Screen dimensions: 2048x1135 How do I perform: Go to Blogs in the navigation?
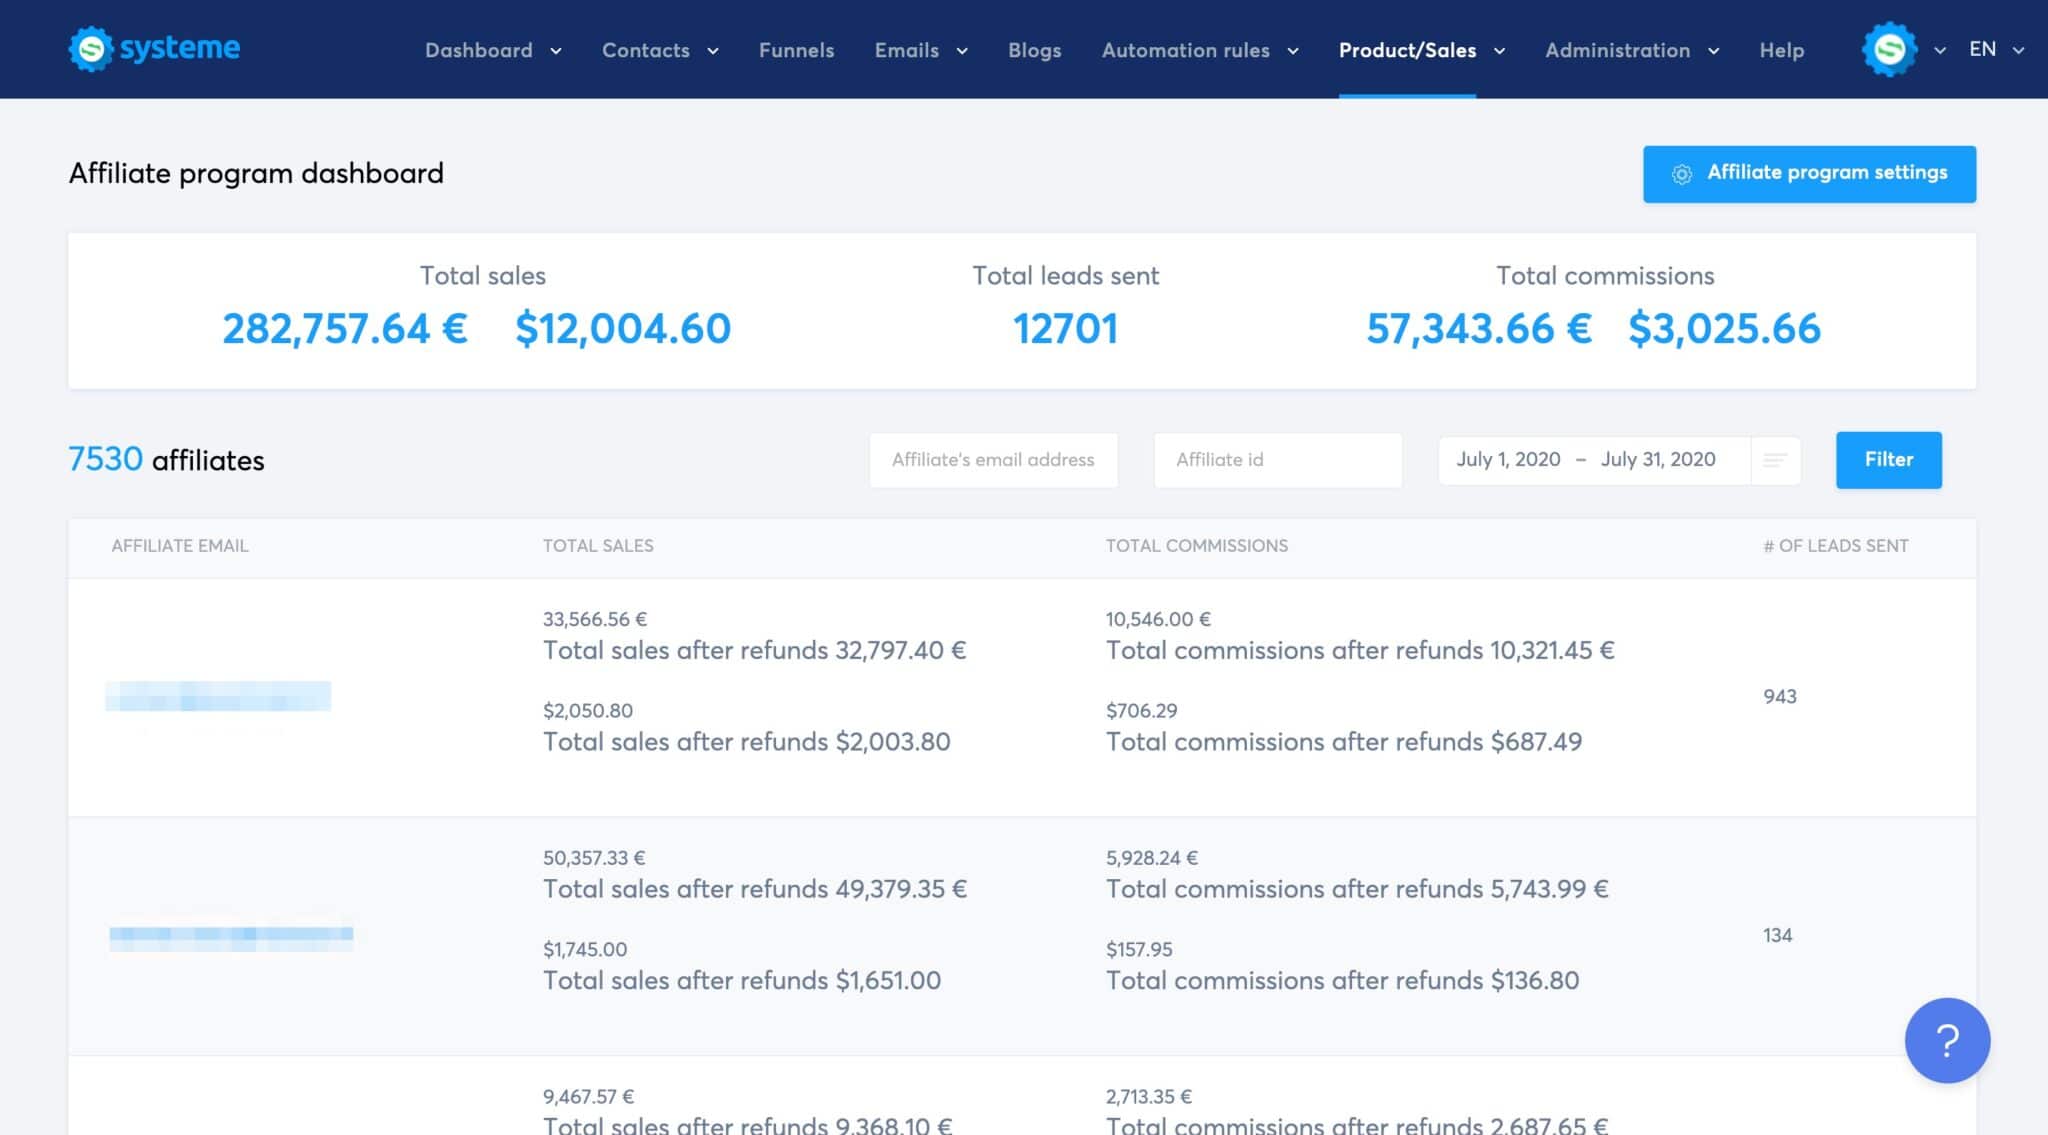click(1034, 50)
